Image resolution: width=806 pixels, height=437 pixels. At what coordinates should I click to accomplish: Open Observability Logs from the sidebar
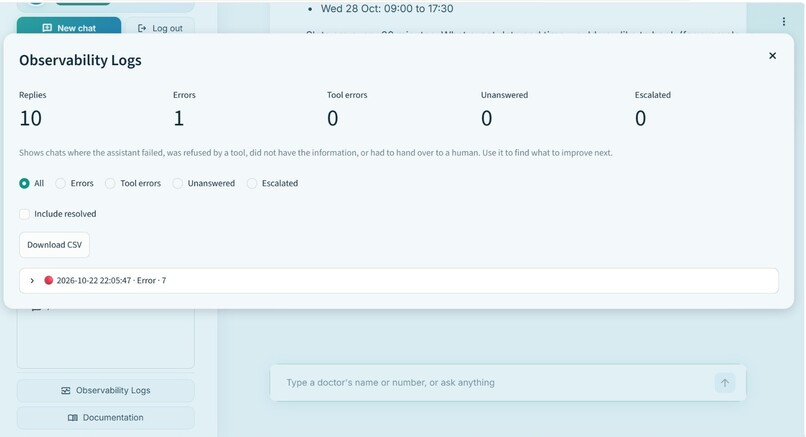pyautogui.click(x=106, y=391)
